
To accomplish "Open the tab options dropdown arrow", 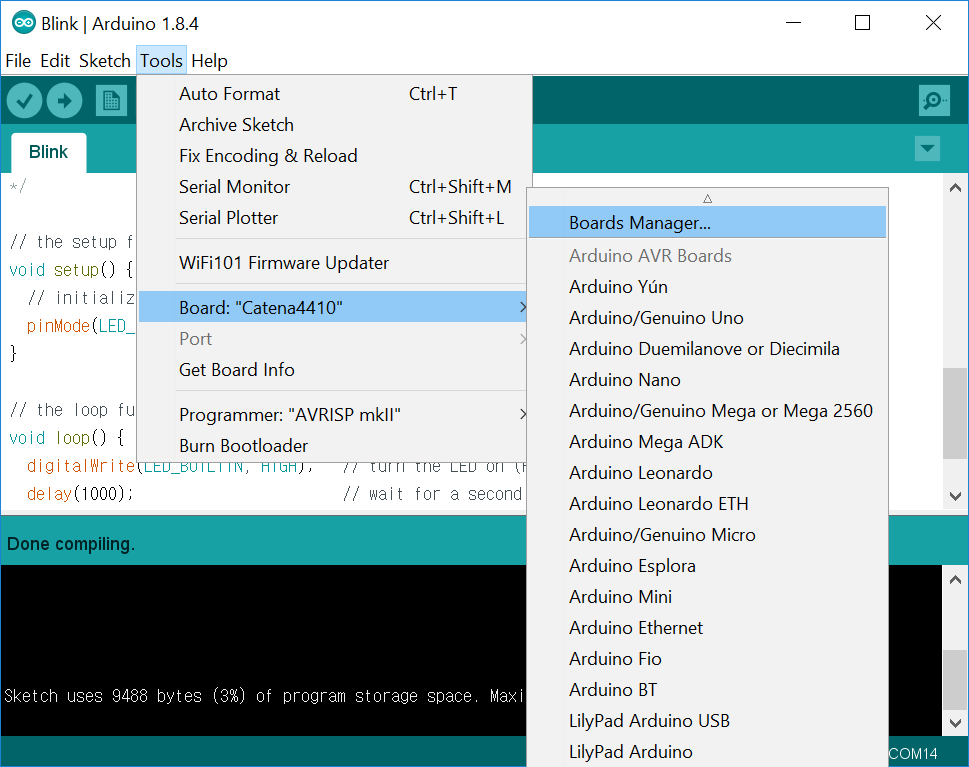I will [x=927, y=148].
